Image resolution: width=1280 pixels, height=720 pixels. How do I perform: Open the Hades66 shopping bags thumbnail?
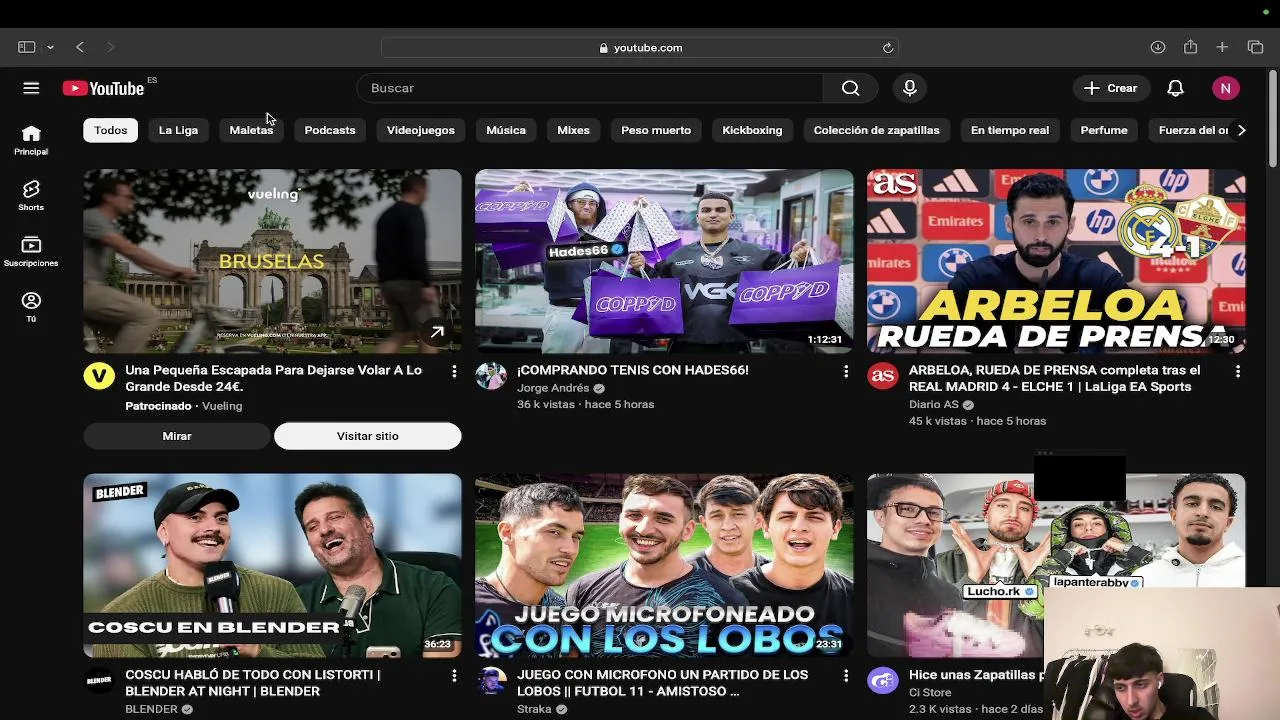tap(664, 261)
